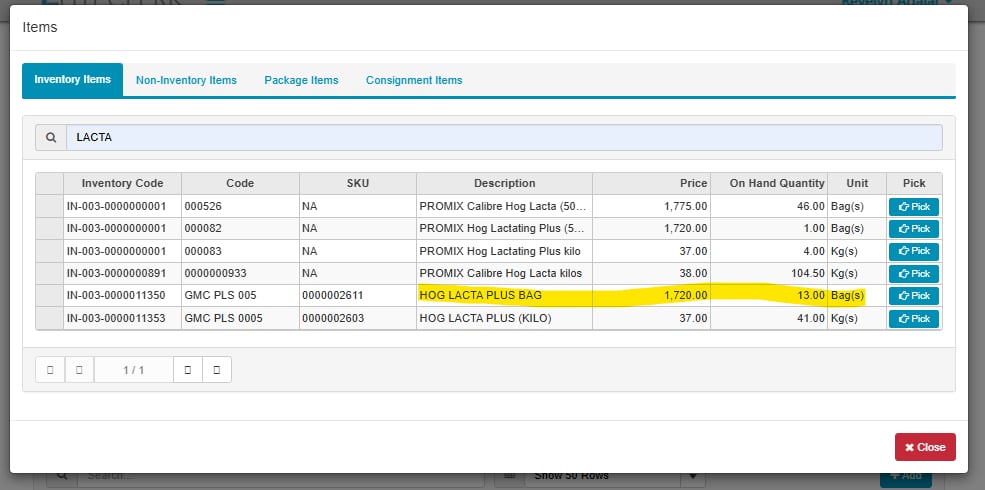Viewport: 985px width, 490px height.
Task: Select the cell with code GMC PLS 0005
Action: coord(240,318)
